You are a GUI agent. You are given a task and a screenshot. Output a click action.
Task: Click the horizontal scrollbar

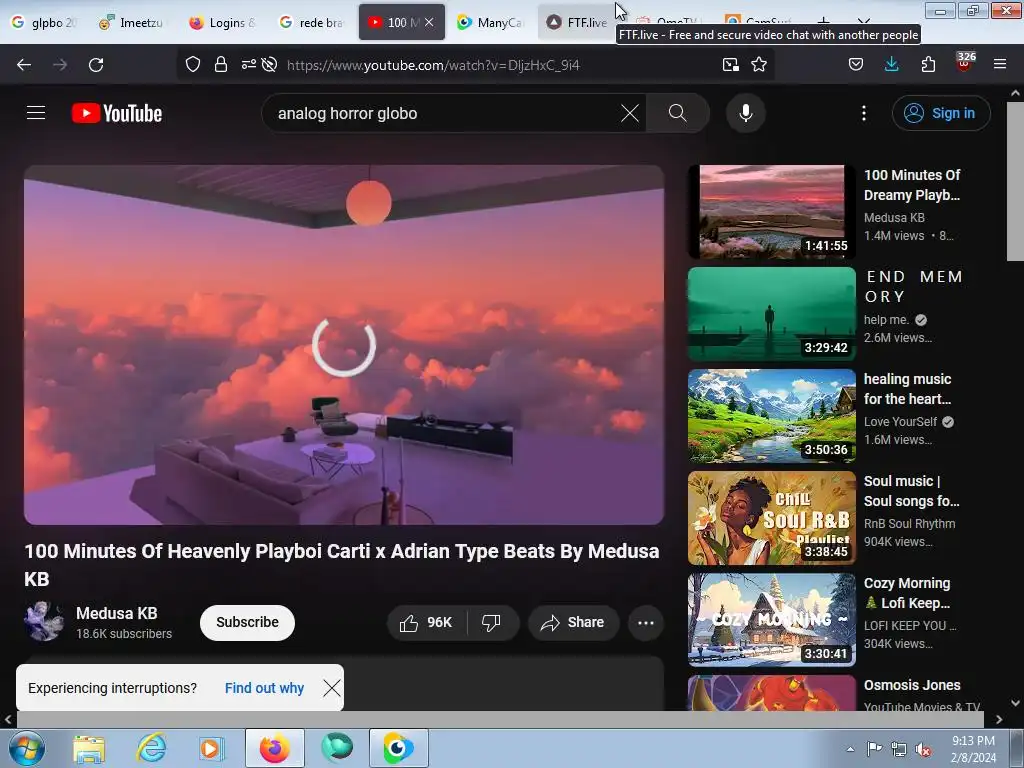point(500,719)
